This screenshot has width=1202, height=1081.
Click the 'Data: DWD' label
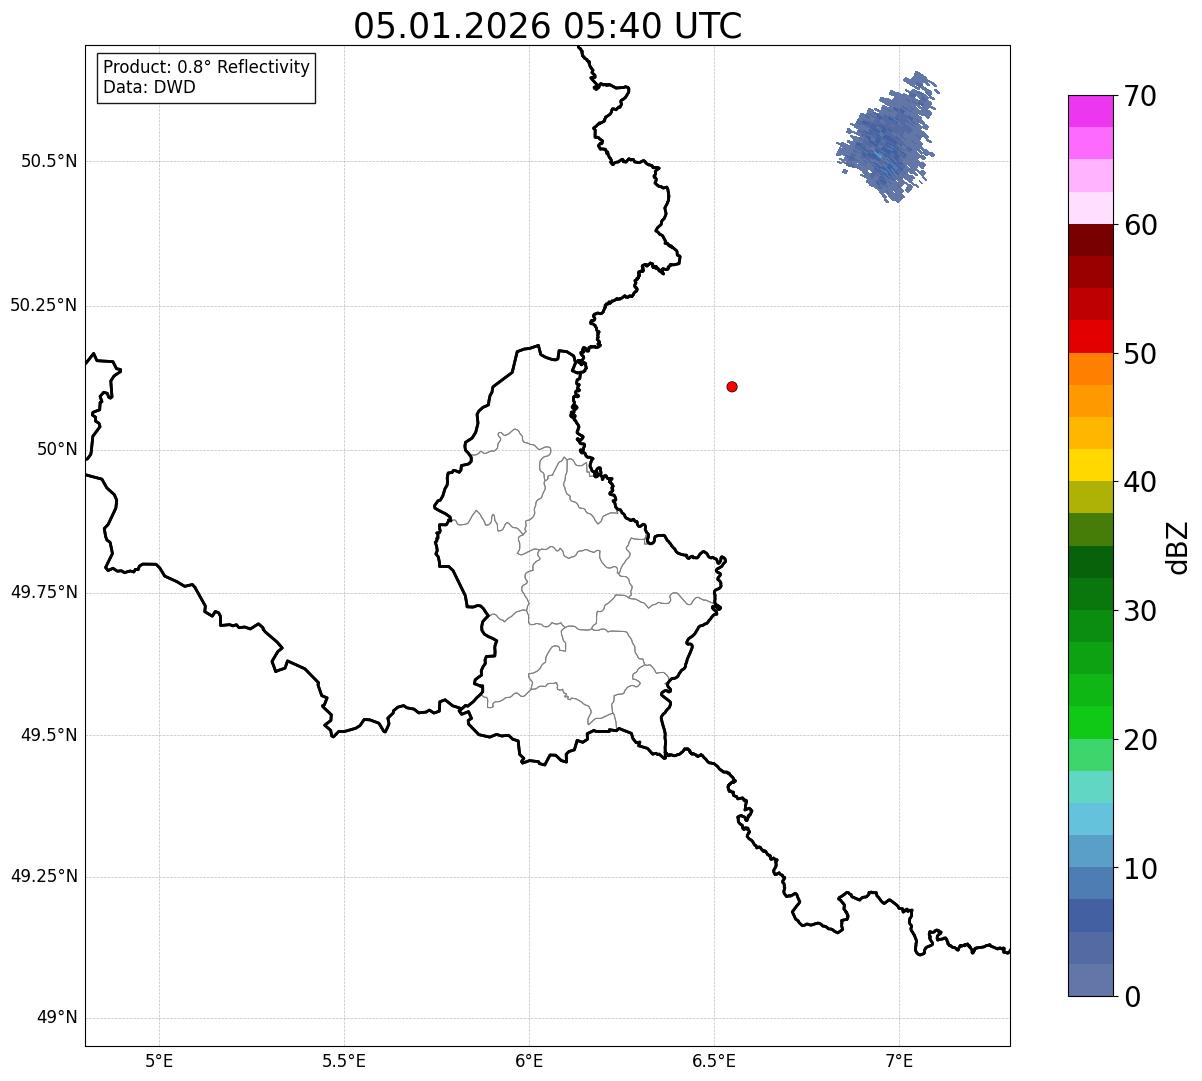point(149,87)
